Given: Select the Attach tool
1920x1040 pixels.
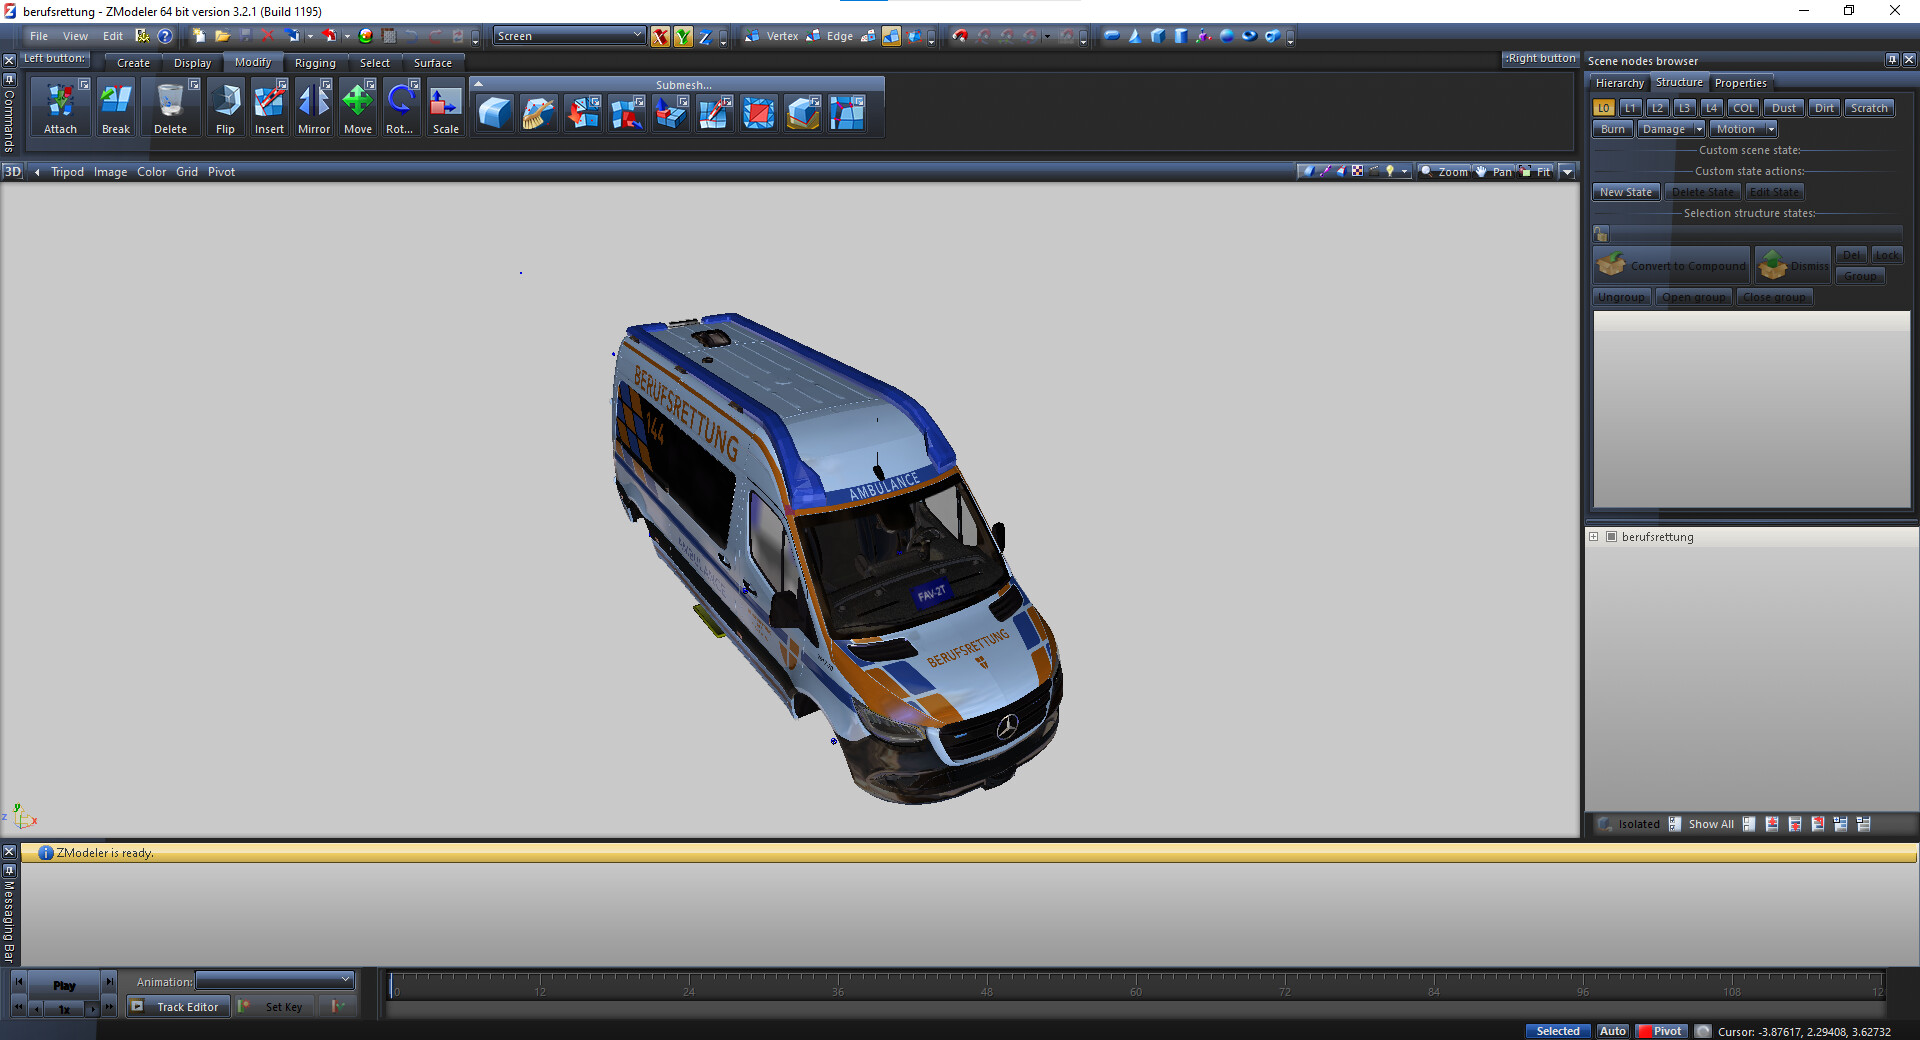Looking at the screenshot, I should [x=60, y=107].
